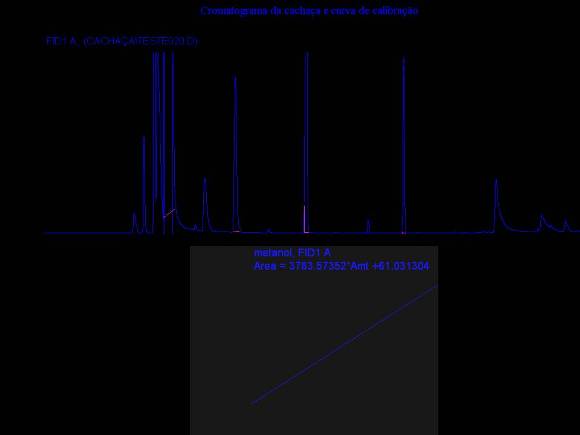Select the FID1 A chromatogram file label
580x435 pixels.
pyautogui.click(x=122, y=41)
